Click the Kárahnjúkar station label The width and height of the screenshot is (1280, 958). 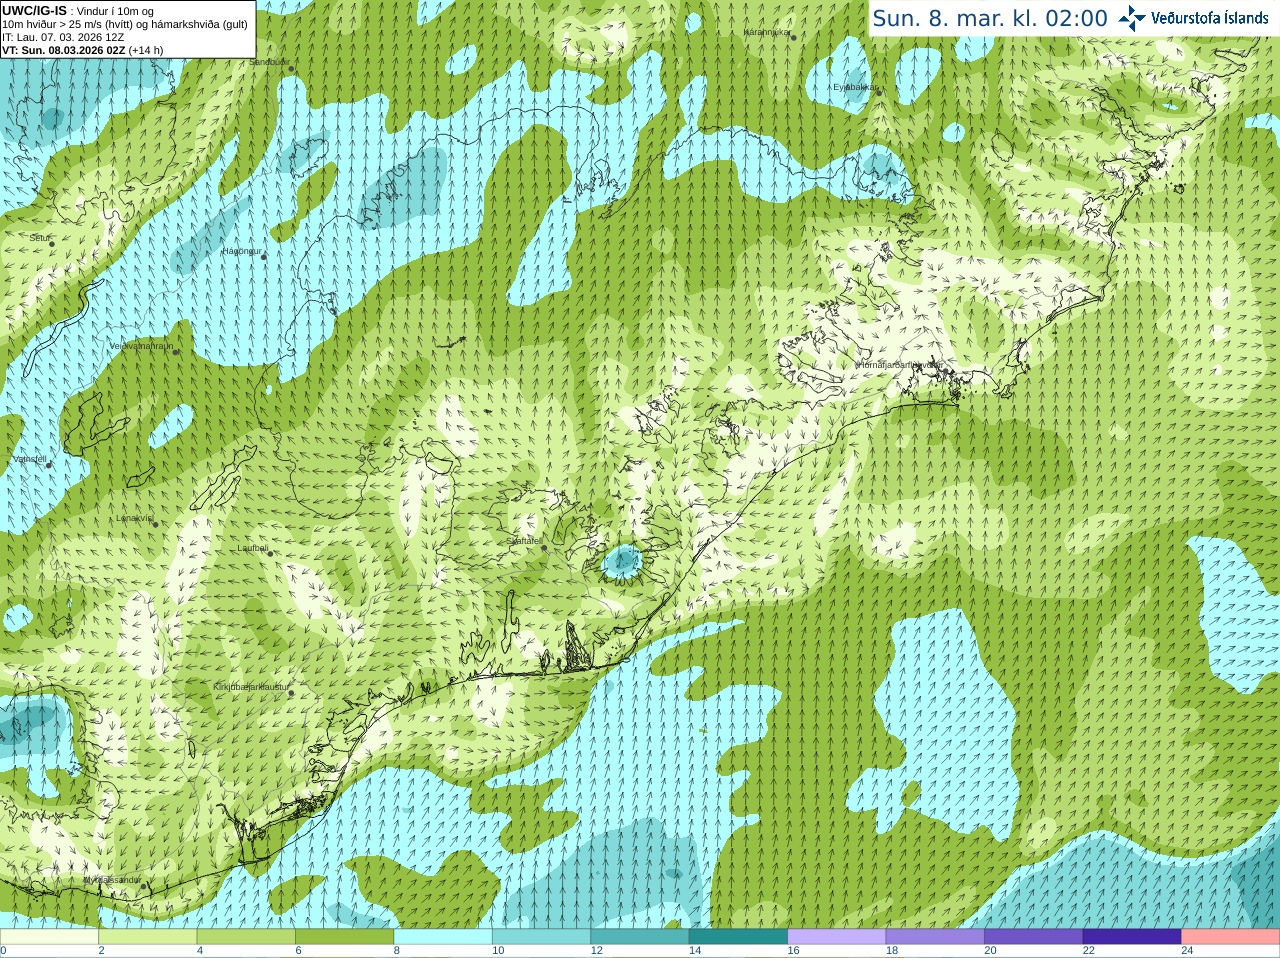[x=767, y=32]
